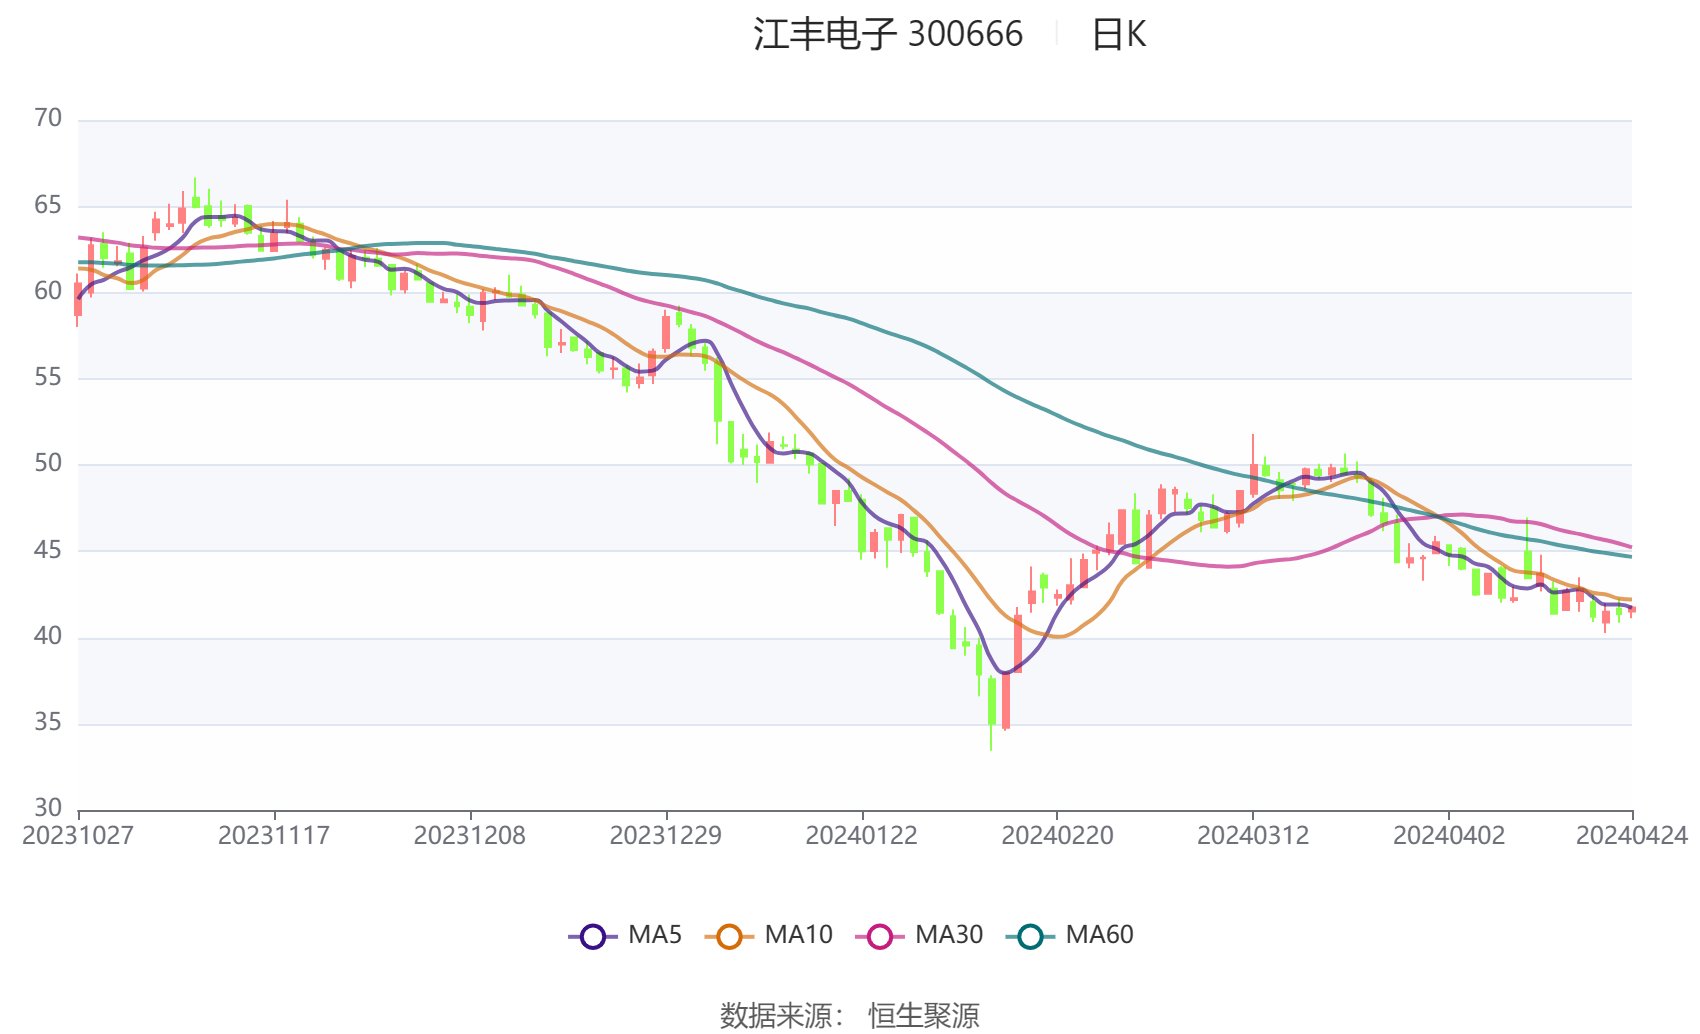The image size is (1700, 1034).
Task: Toggle the MA30 legend series
Action: (x=919, y=936)
